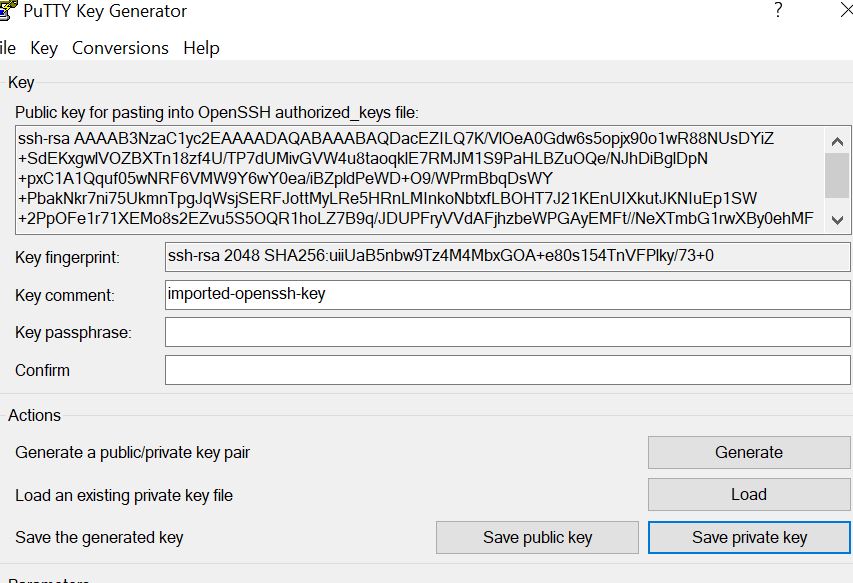Click the PuTTY Key Generator title icon
Viewport: 853px width, 583px height.
tap(8, 11)
